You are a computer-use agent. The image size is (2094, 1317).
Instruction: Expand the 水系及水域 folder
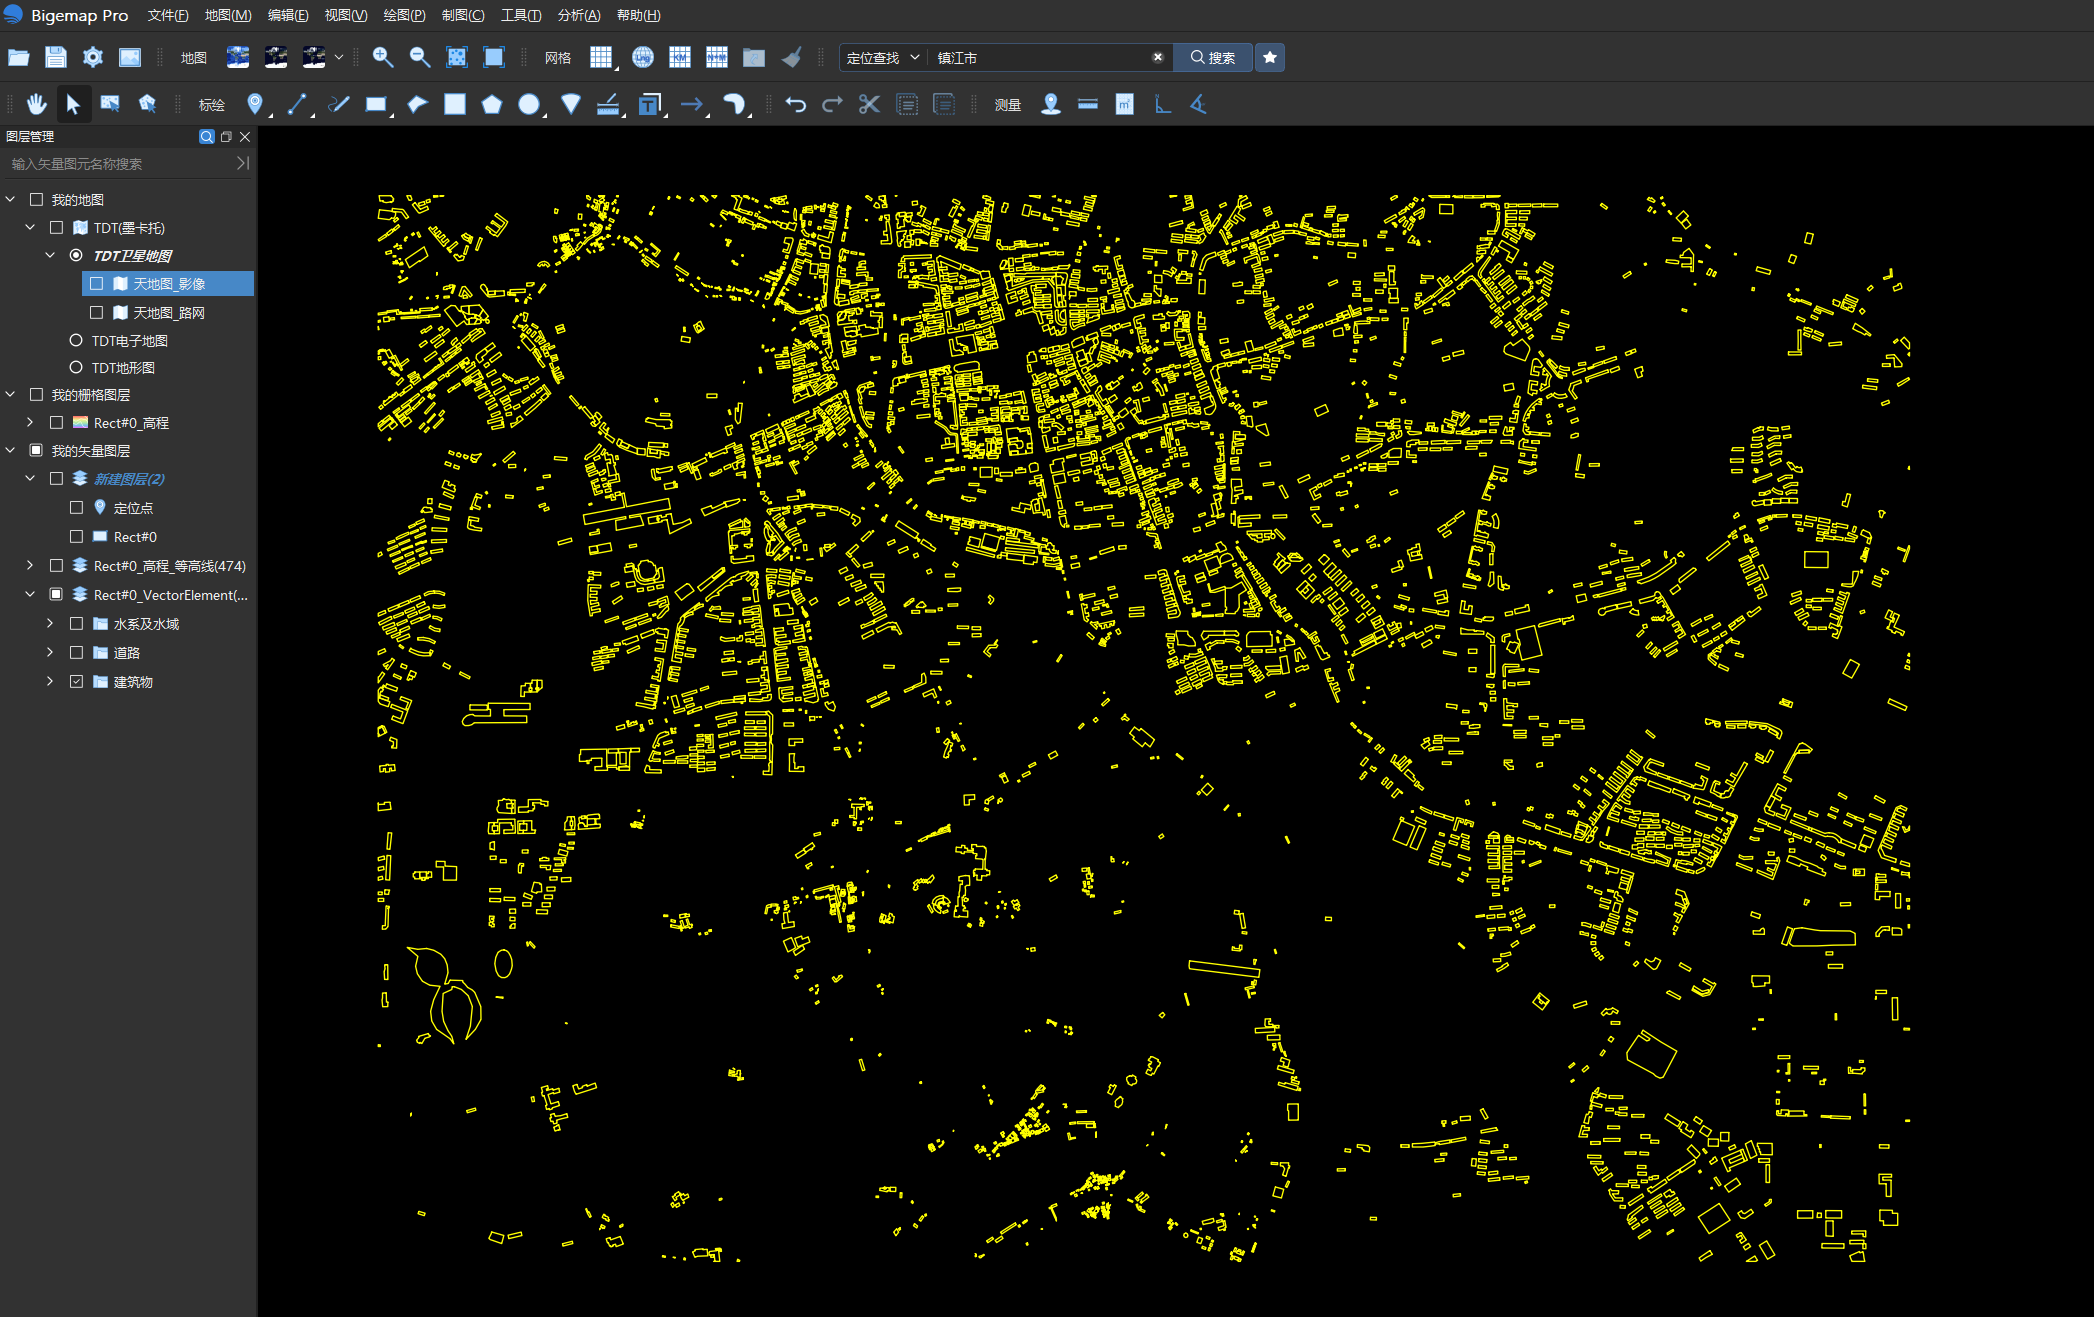click(x=50, y=623)
